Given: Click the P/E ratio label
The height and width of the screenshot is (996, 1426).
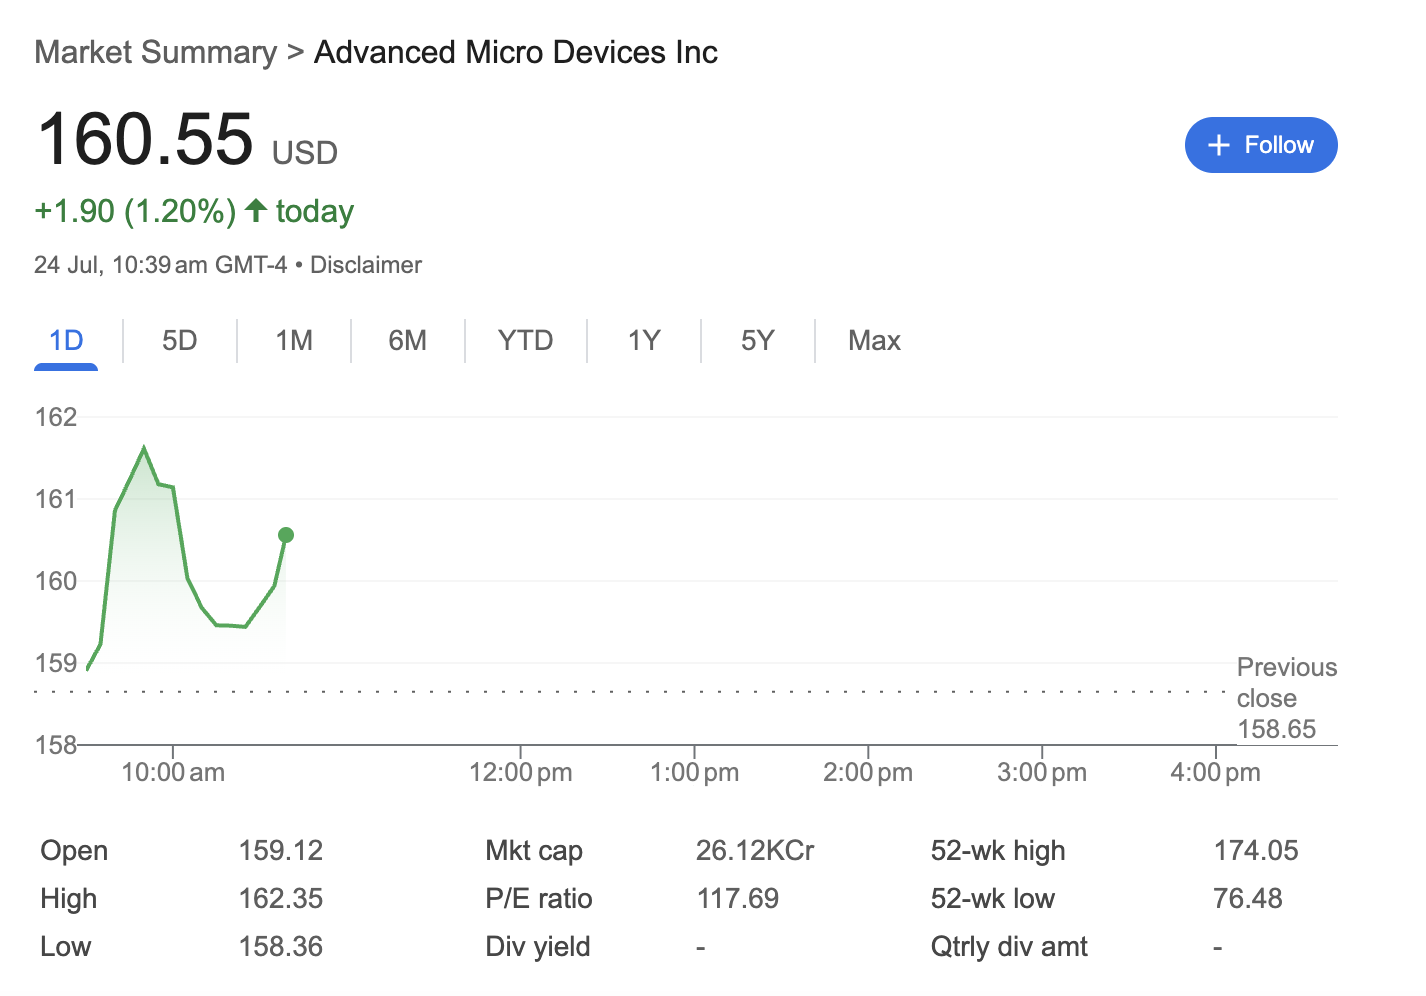Looking at the screenshot, I should click(539, 899).
